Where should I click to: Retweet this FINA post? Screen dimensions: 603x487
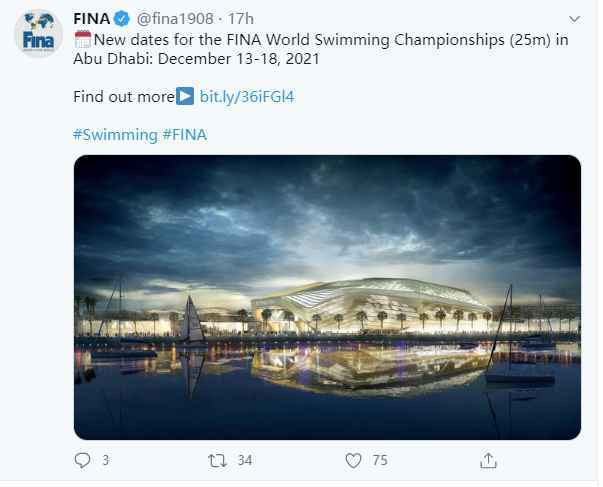point(217,460)
